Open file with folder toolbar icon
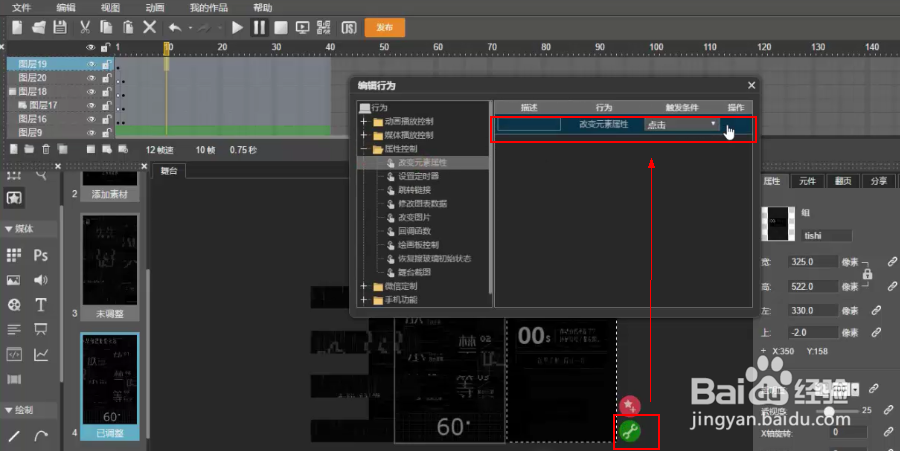The image size is (900, 451). tap(38, 27)
